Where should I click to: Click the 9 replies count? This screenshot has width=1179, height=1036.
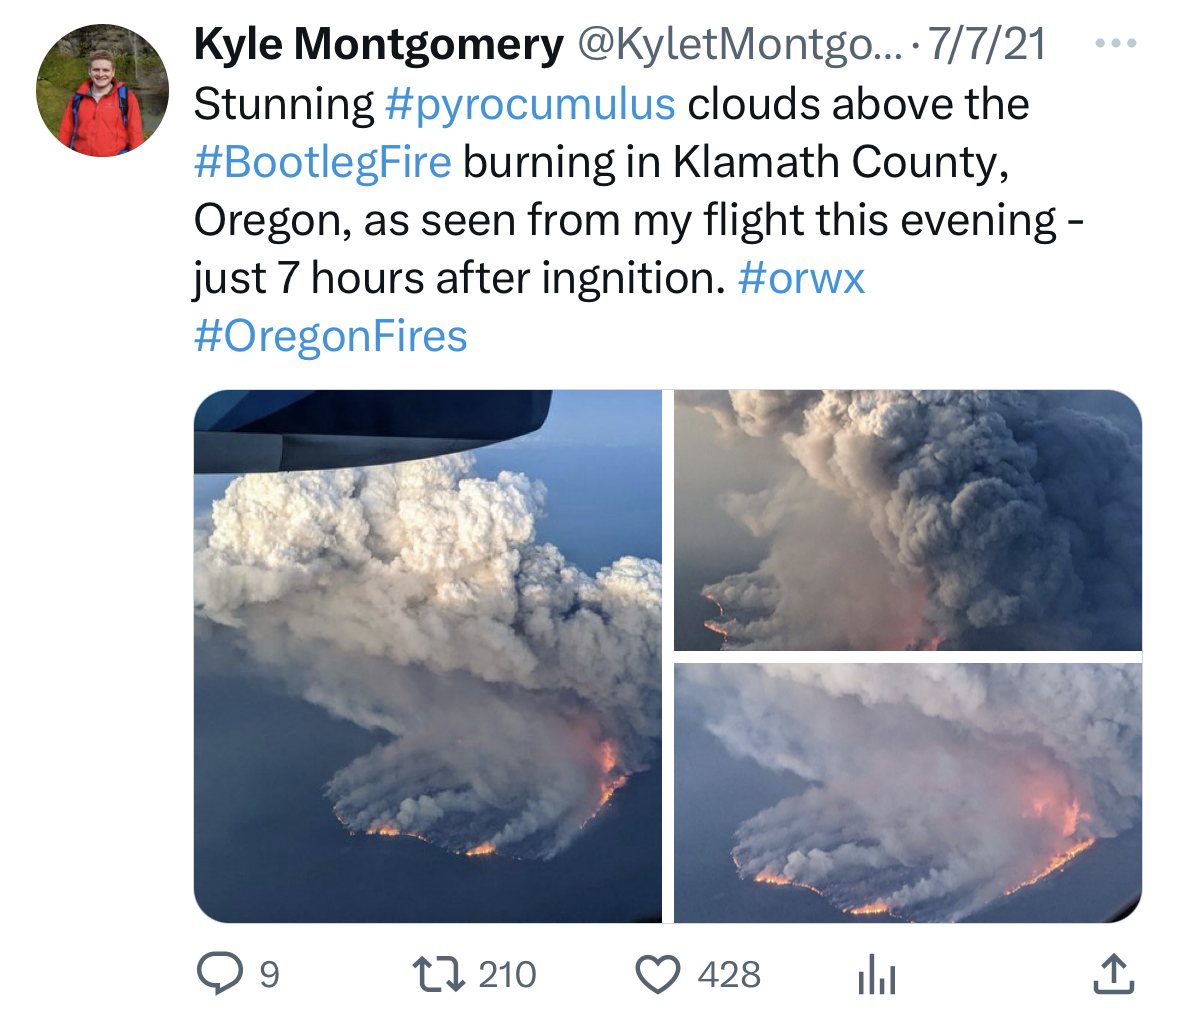(270, 975)
